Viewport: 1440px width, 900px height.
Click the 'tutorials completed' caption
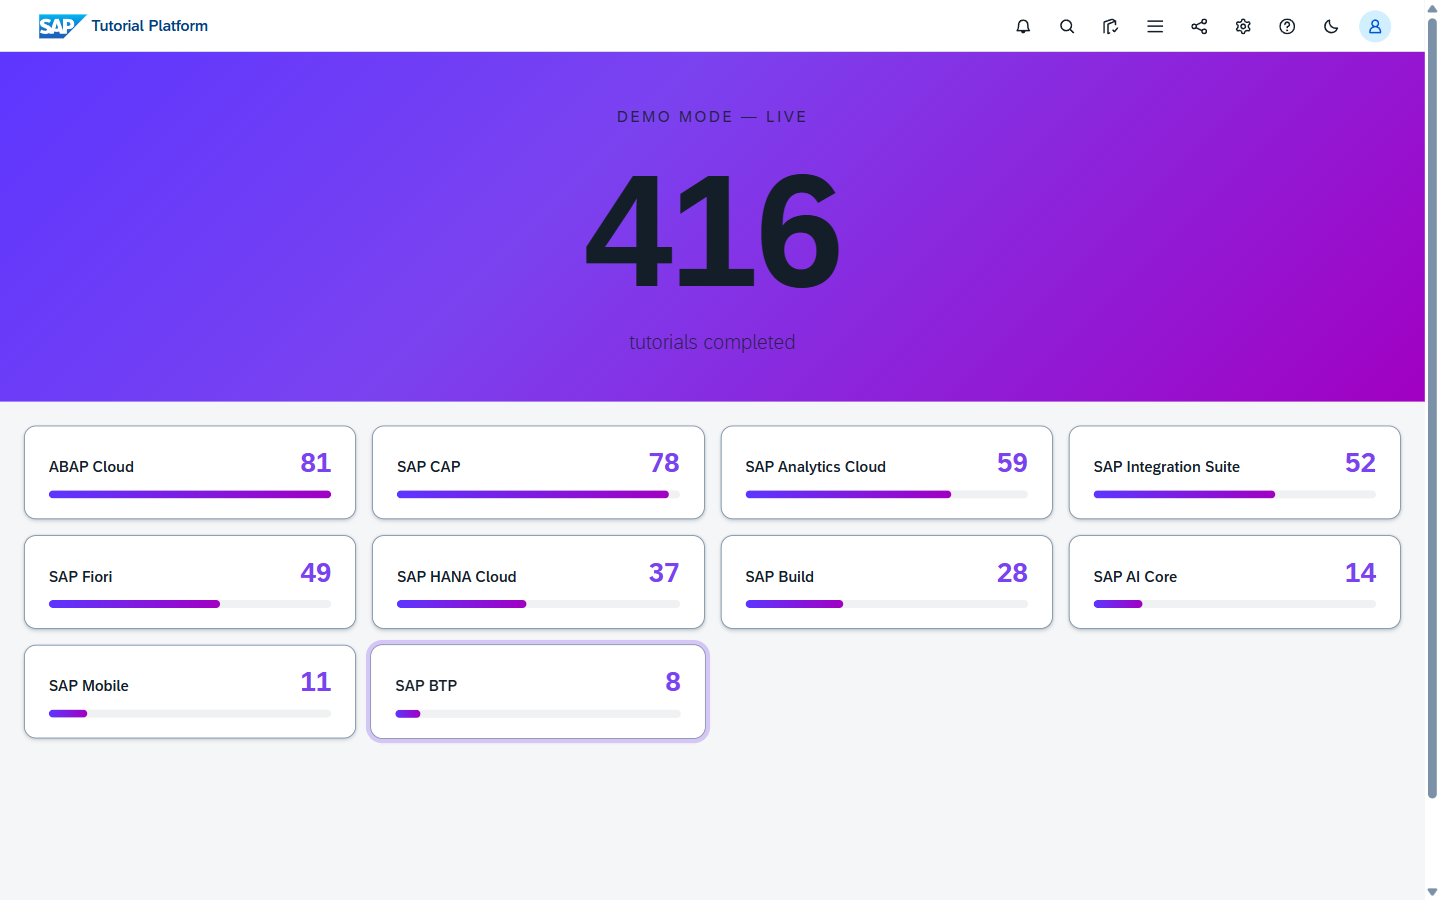712,342
